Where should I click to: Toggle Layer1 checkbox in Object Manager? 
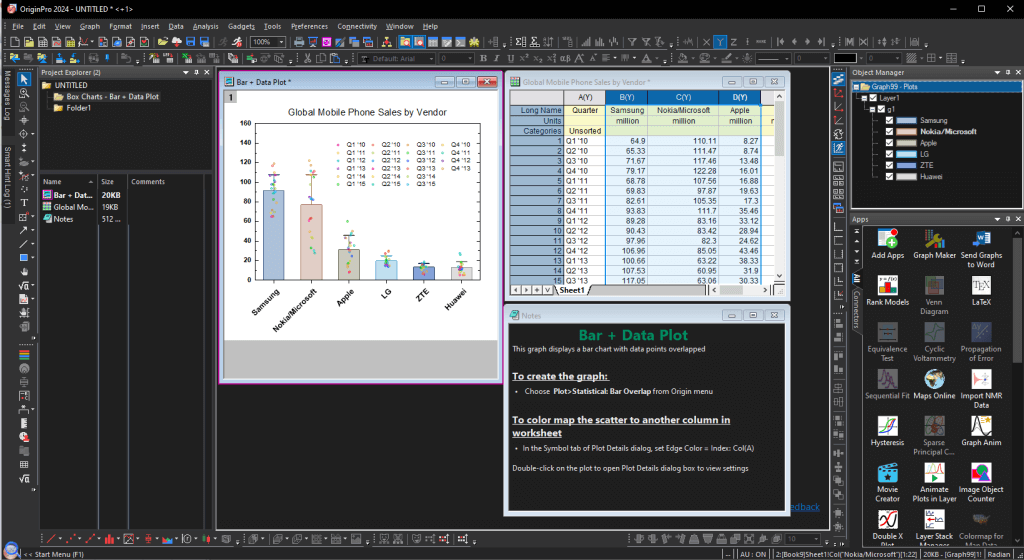(873, 98)
